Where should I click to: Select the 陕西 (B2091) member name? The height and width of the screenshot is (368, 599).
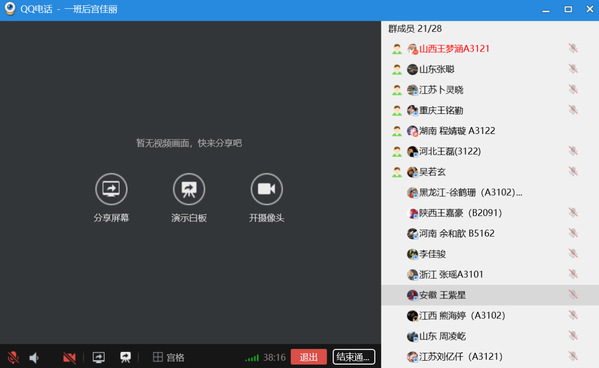point(460,213)
